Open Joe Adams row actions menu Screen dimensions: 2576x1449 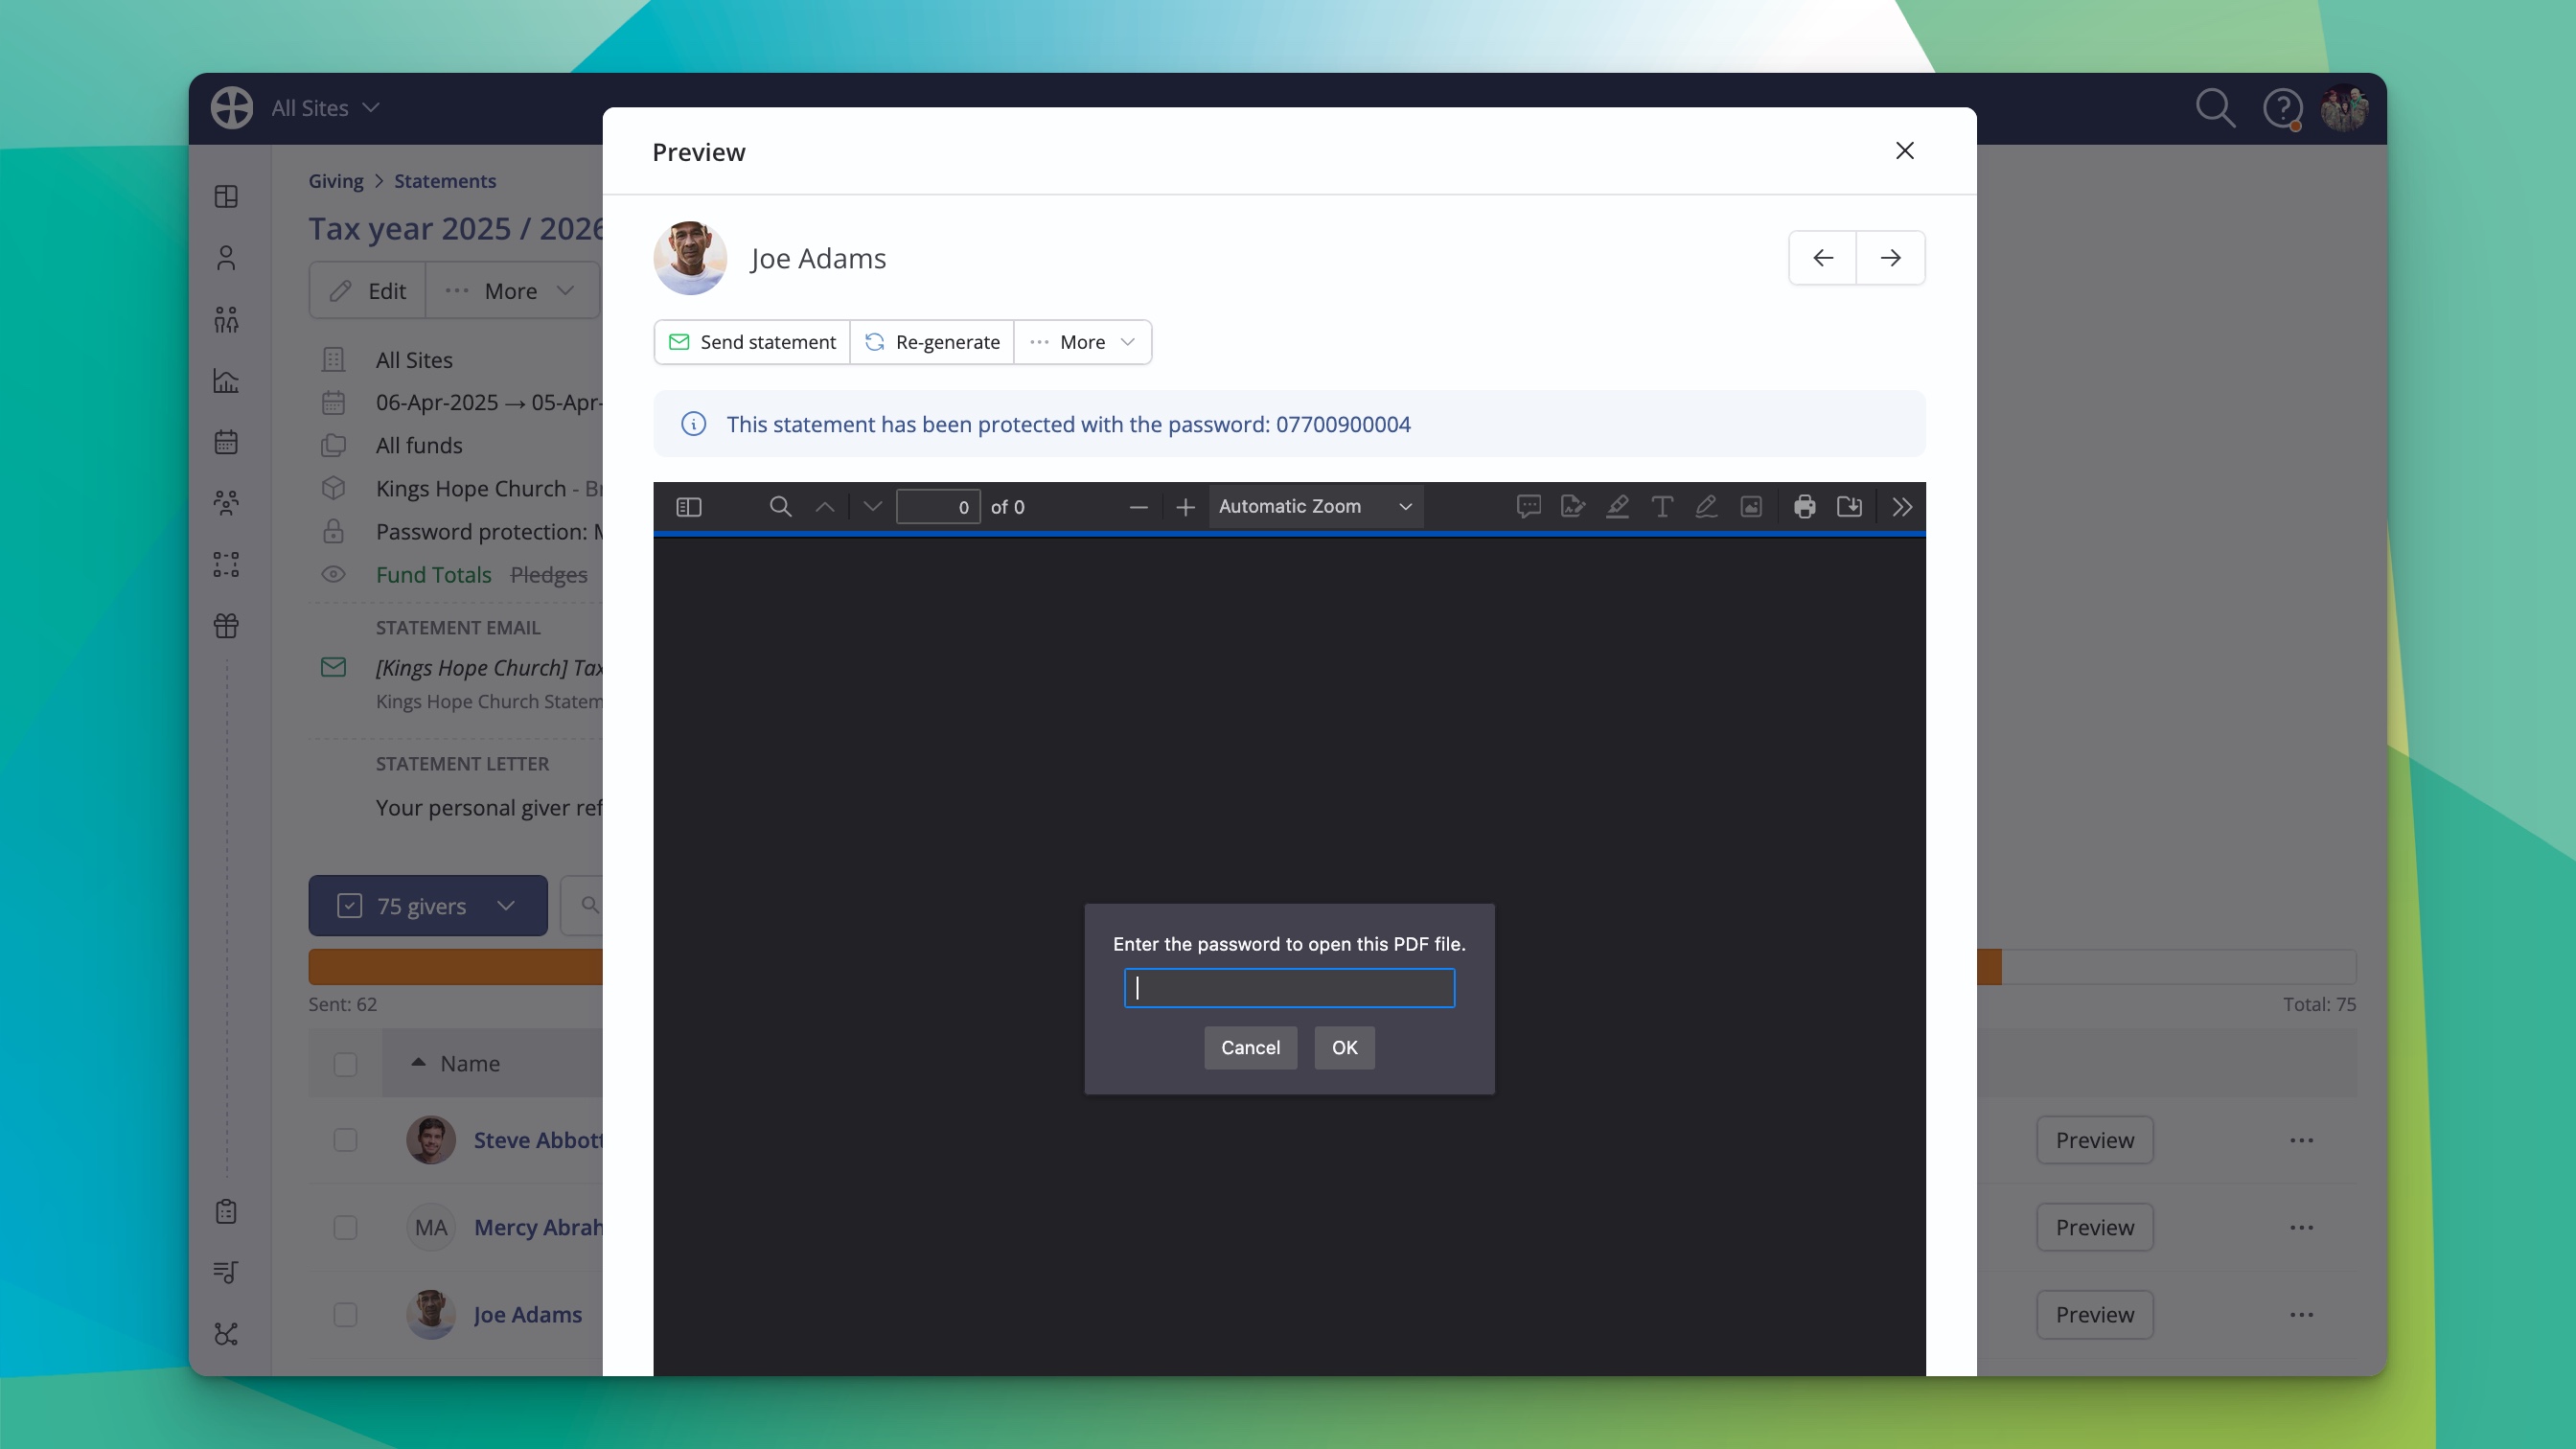pos(2301,1314)
